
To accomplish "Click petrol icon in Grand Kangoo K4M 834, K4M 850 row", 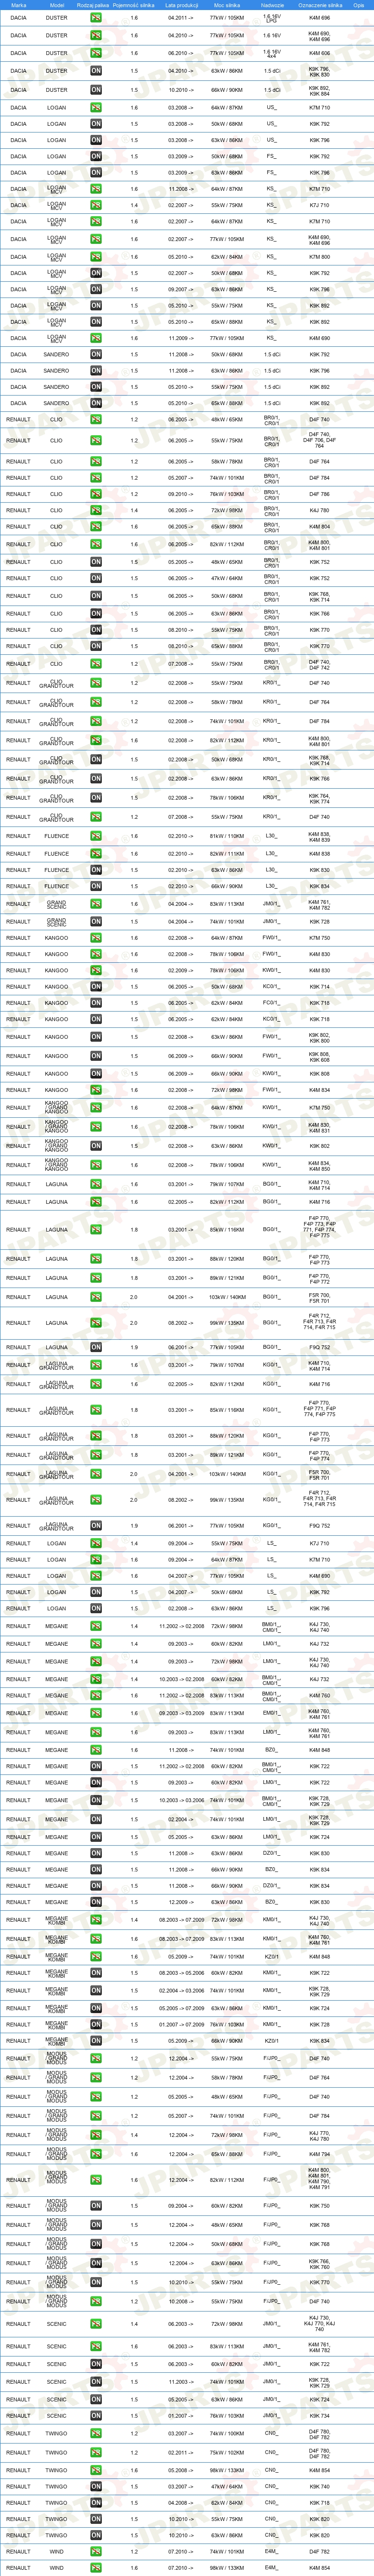I will click(x=96, y=1165).
